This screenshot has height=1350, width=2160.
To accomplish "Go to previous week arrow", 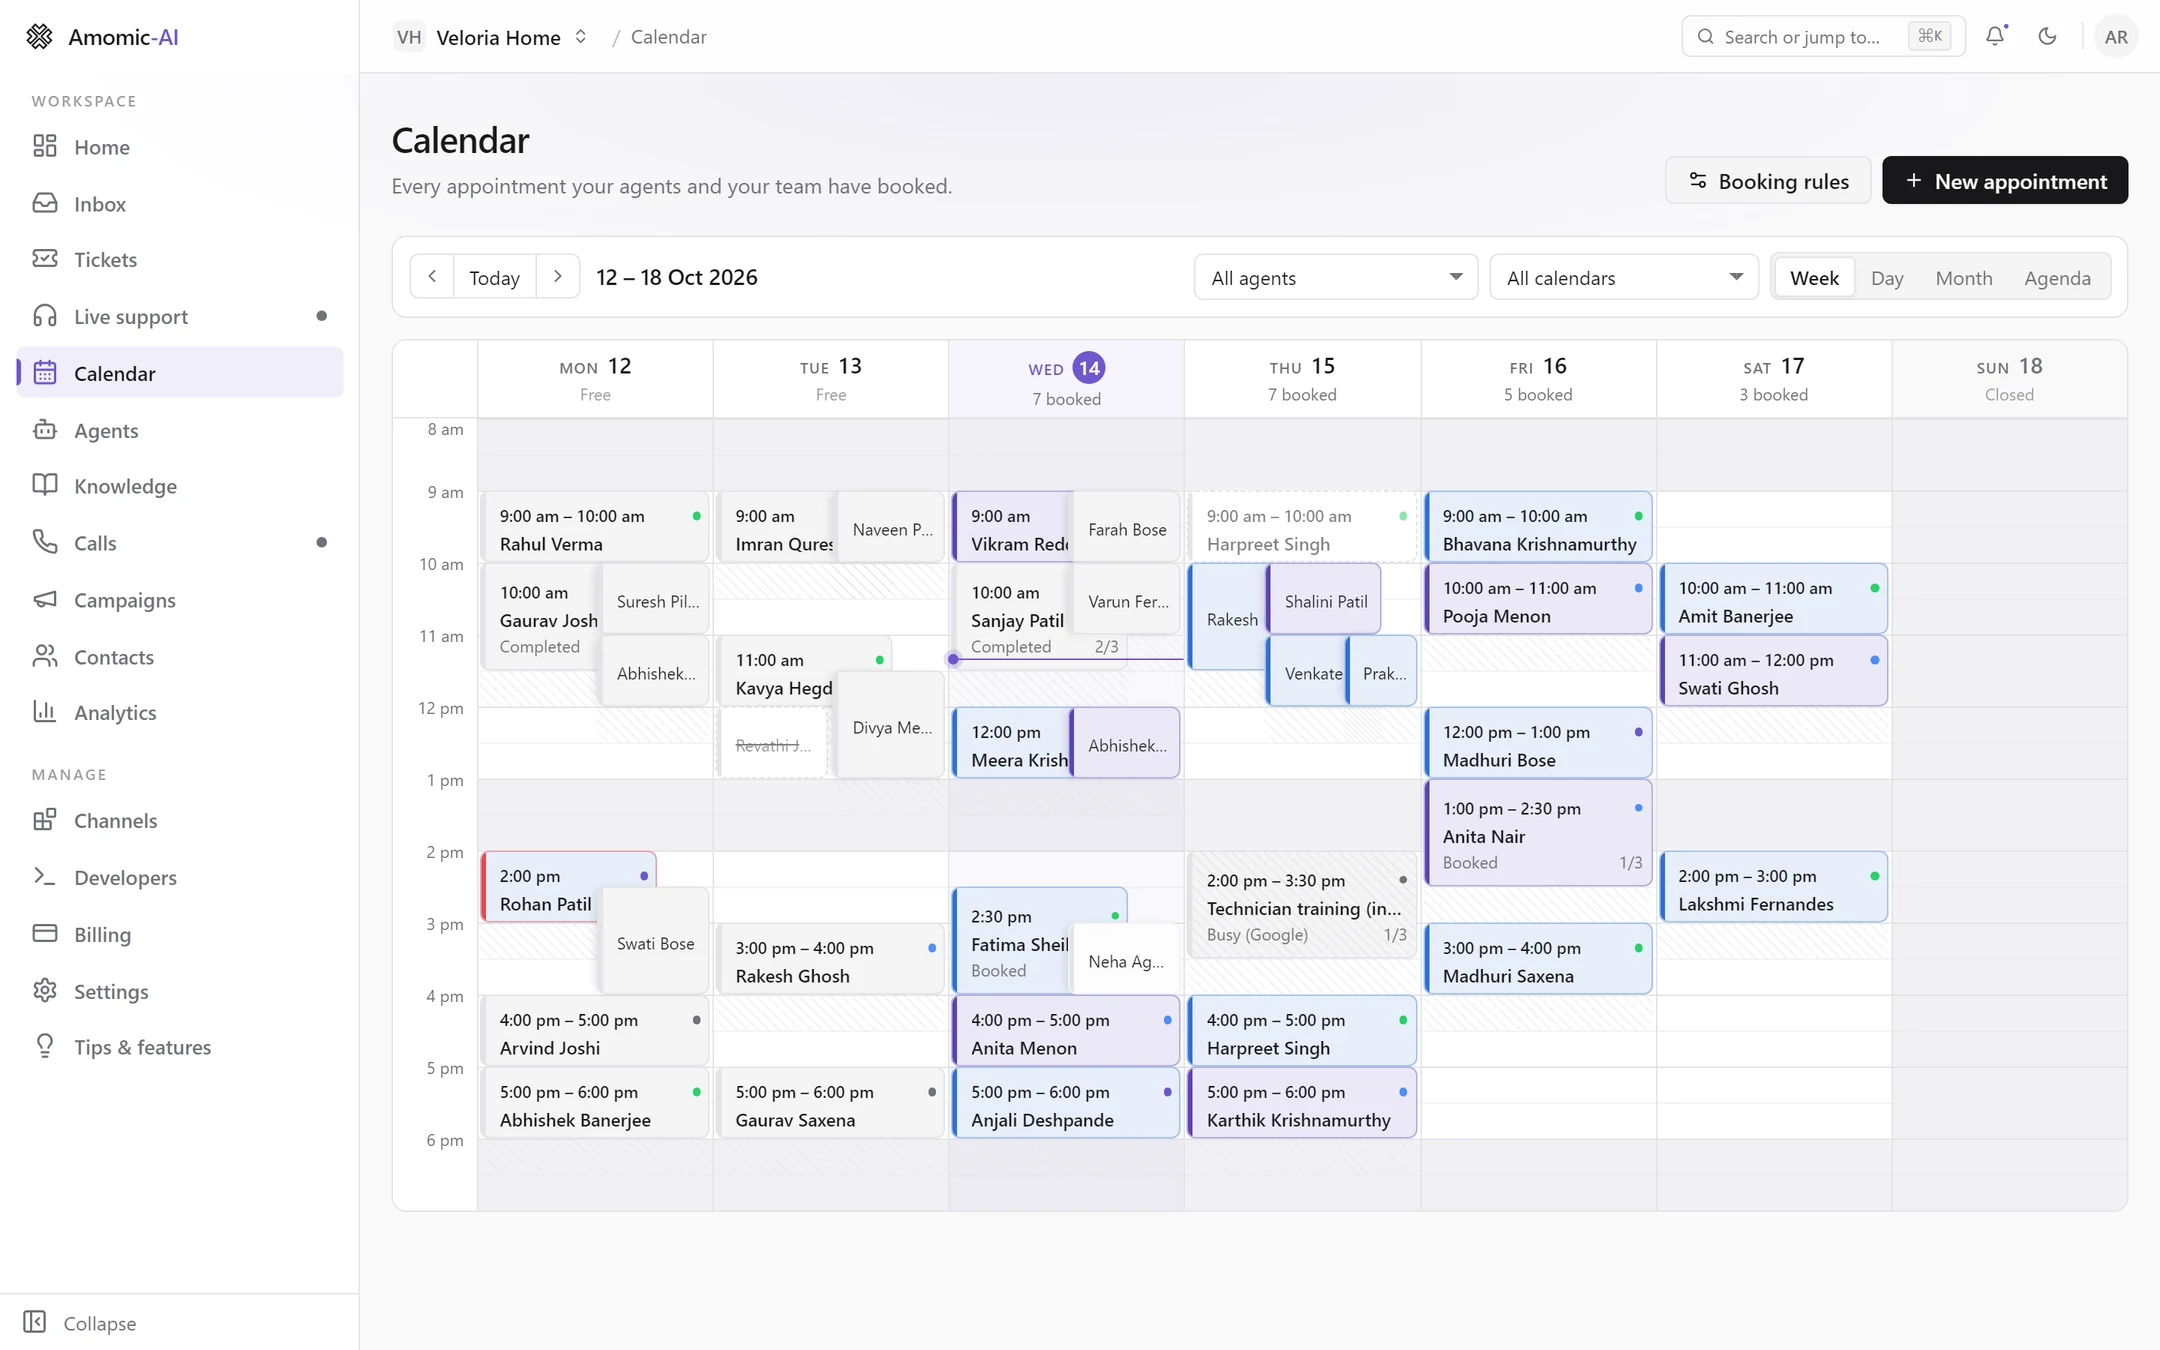I will (432, 277).
